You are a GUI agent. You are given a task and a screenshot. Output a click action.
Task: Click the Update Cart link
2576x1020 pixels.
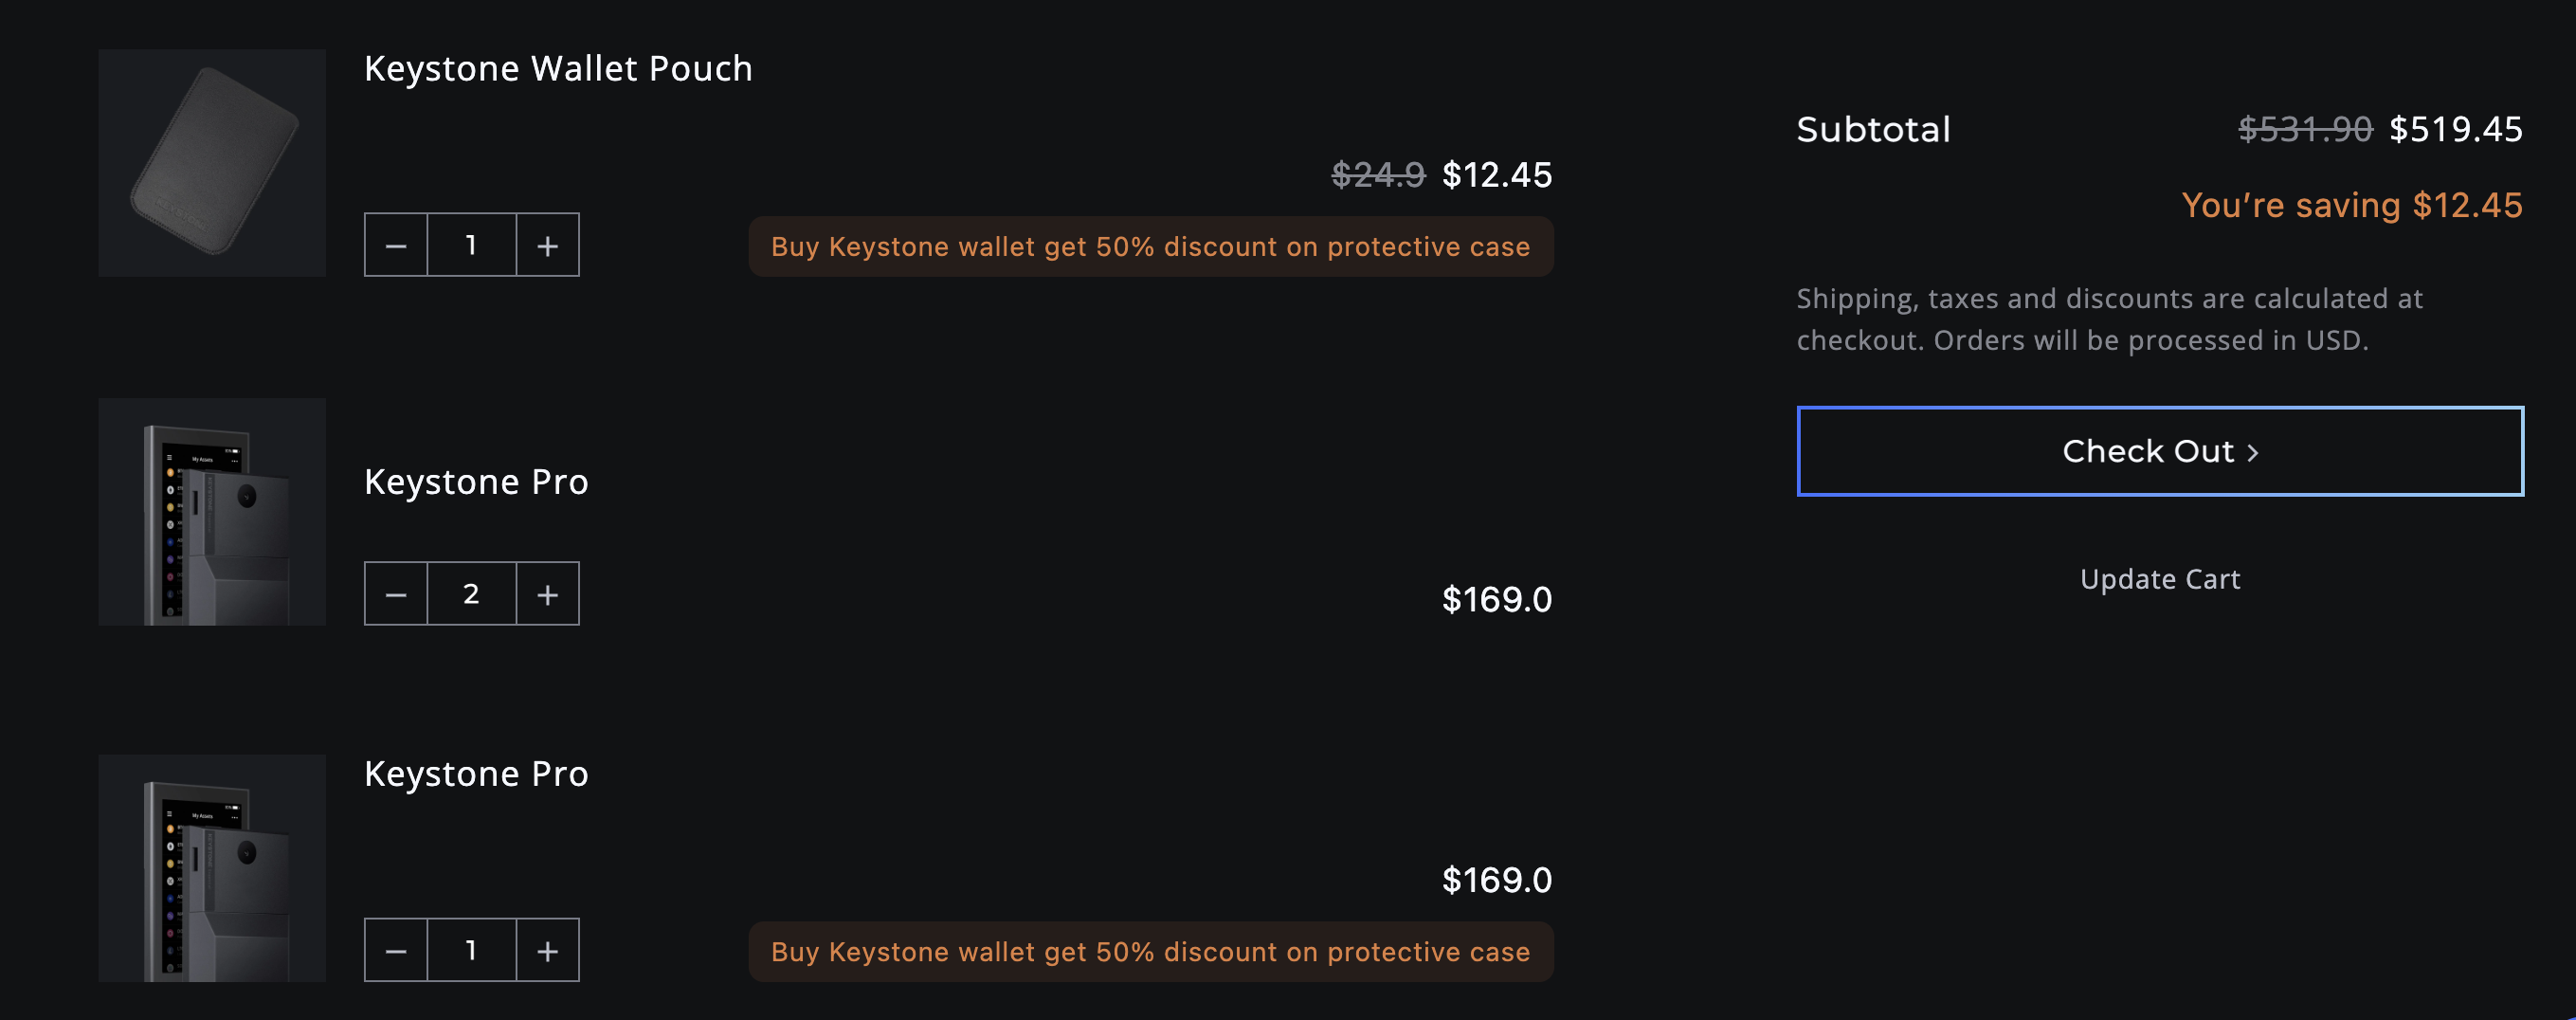[x=2158, y=578]
